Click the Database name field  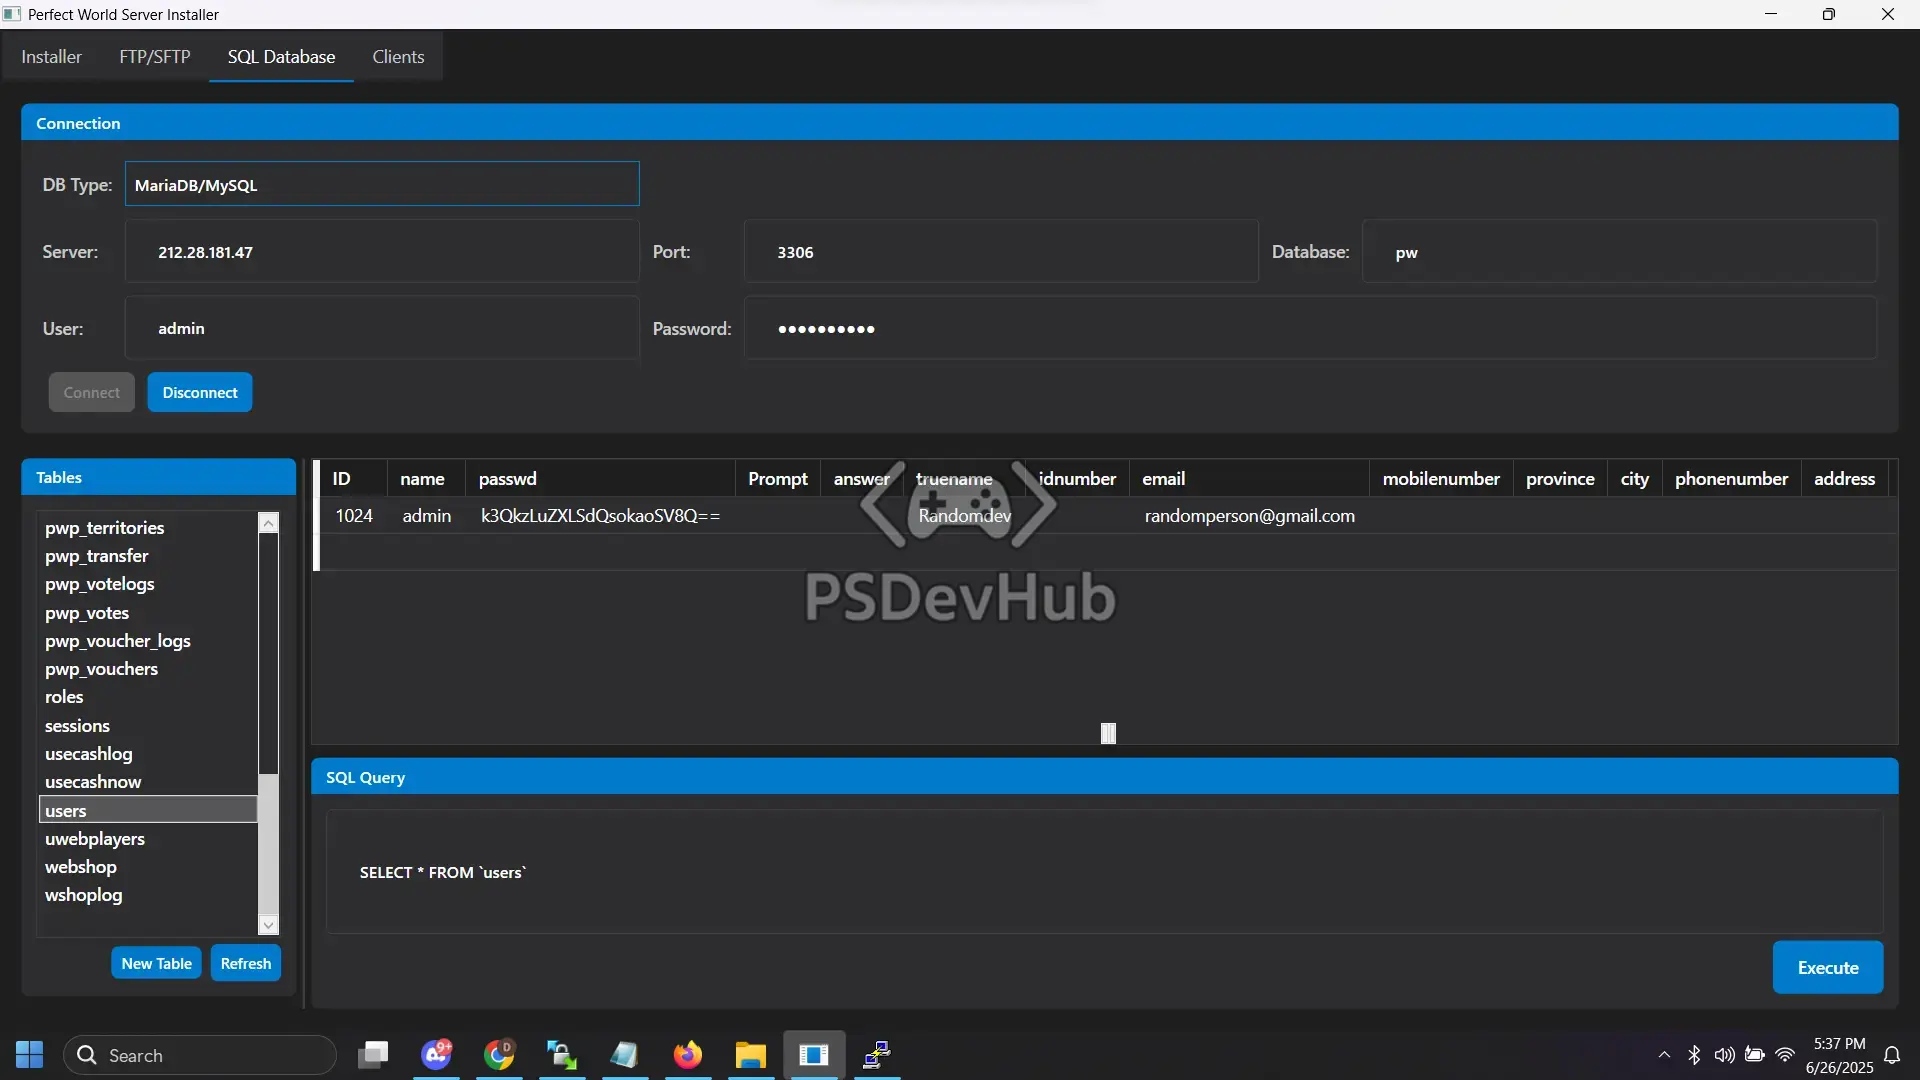[1620, 252]
